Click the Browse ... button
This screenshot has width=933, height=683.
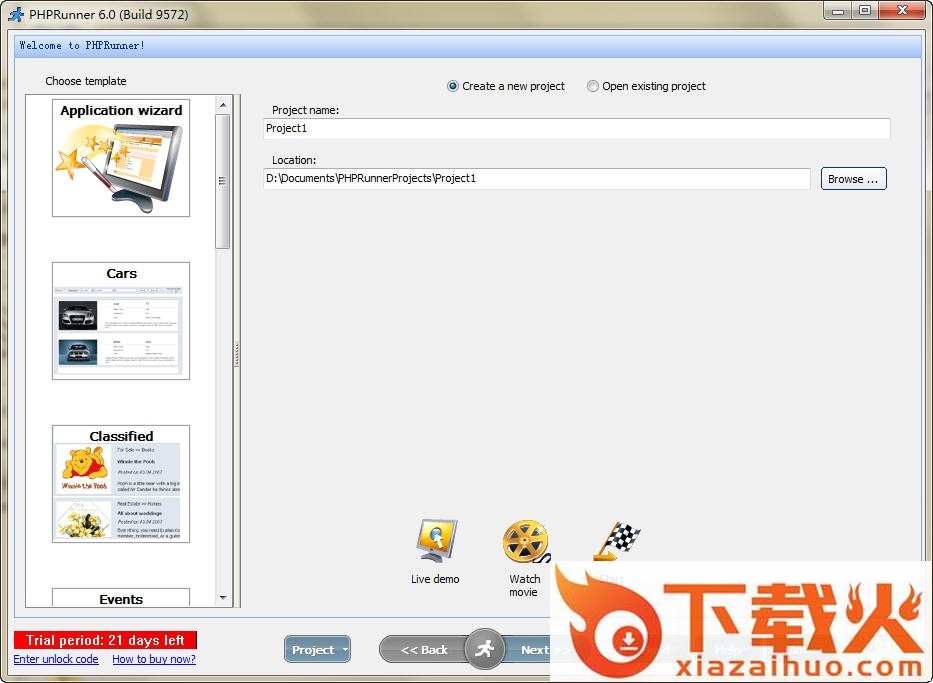pos(853,178)
